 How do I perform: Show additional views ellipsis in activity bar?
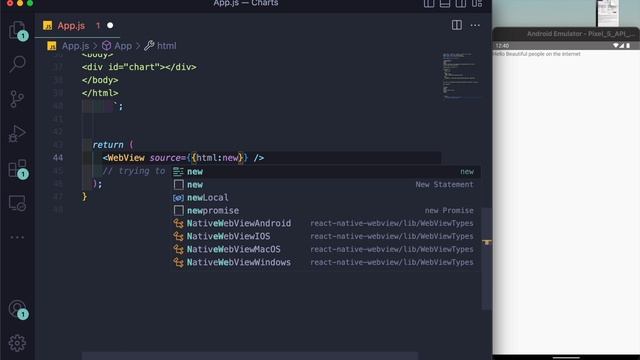[17, 237]
